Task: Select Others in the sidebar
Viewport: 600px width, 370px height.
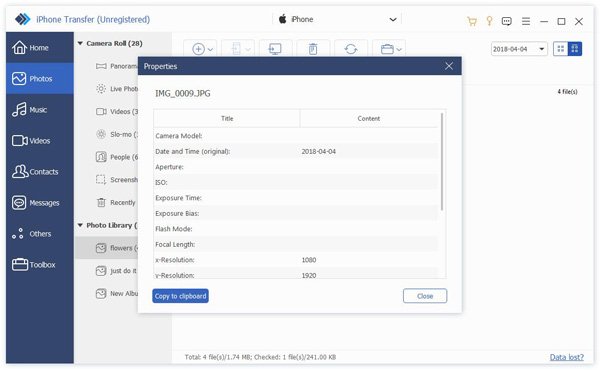Action: (40, 234)
